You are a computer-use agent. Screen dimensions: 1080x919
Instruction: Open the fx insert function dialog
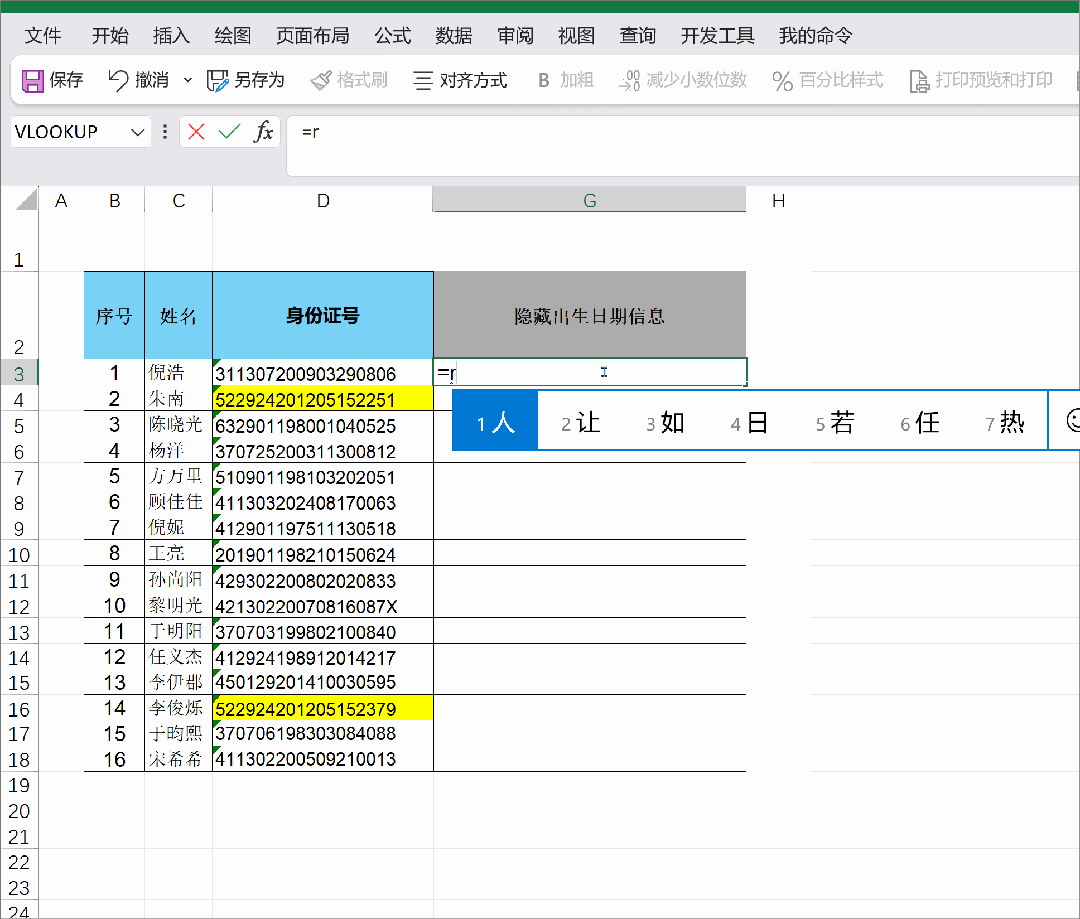[x=264, y=131]
